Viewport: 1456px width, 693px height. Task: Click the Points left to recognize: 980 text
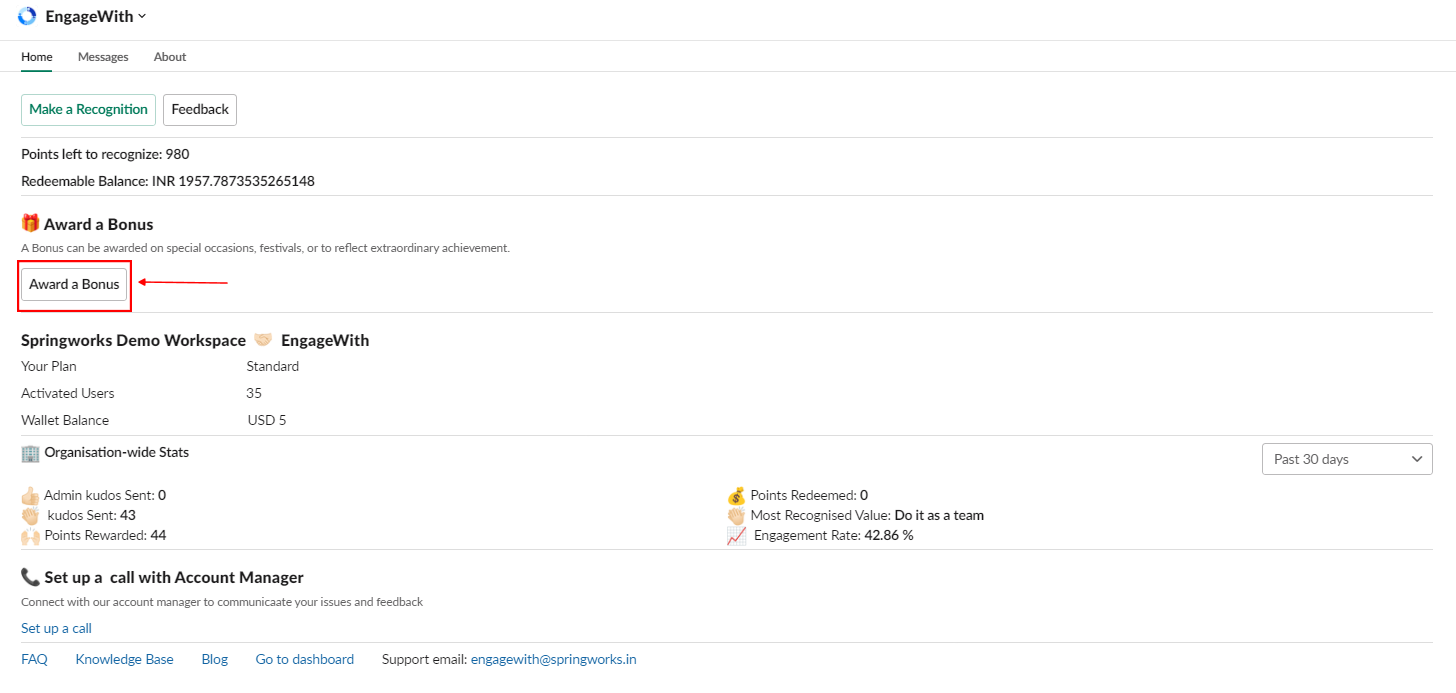pyautogui.click(x=105, y=154)
